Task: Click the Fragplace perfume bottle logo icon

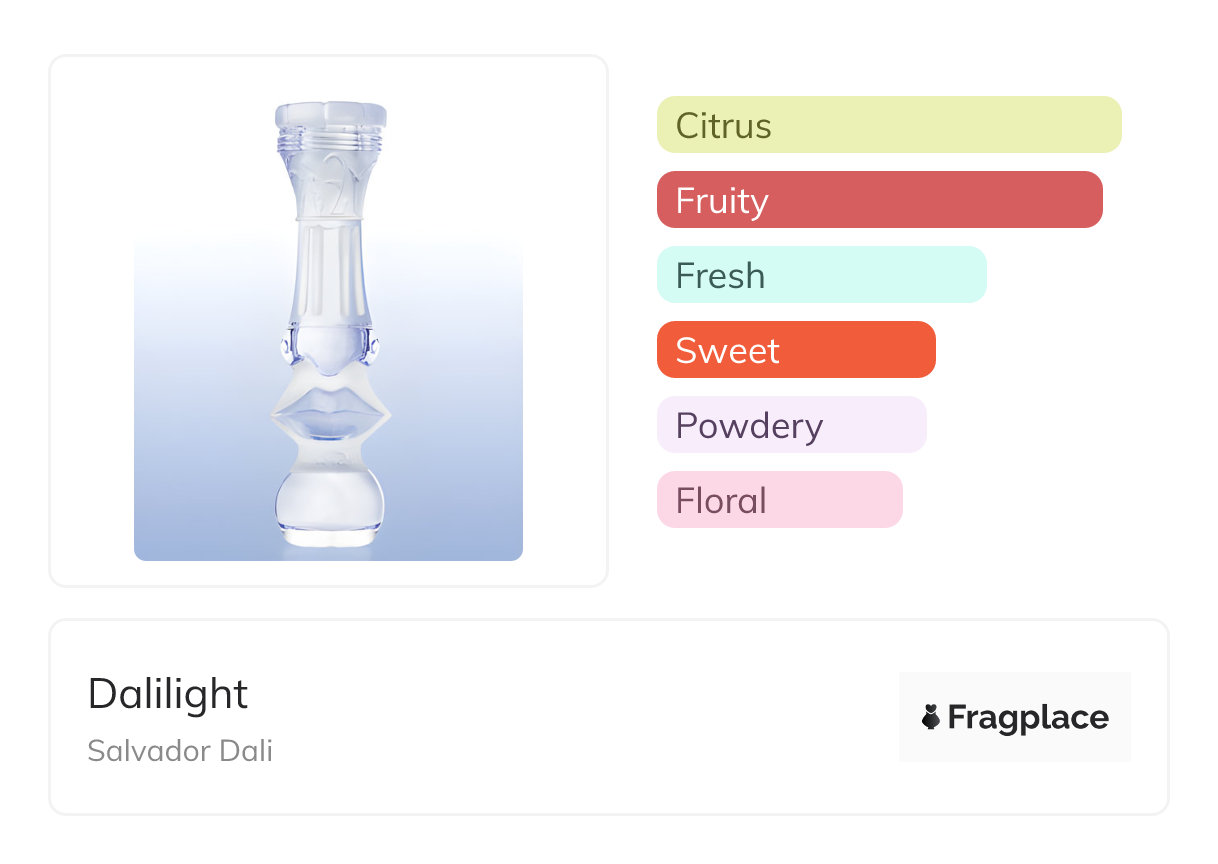Action: tap(931, 717)
